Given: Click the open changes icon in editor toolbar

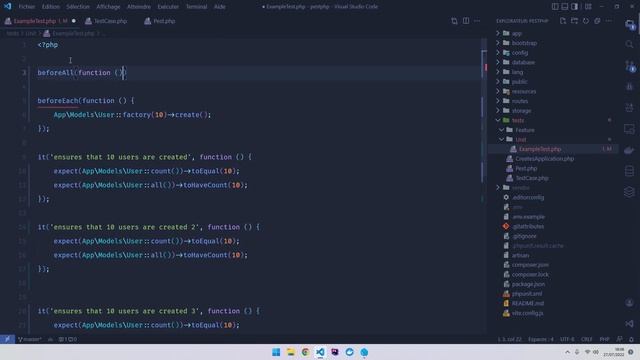Looking at the screenshot, I should 454,21.
